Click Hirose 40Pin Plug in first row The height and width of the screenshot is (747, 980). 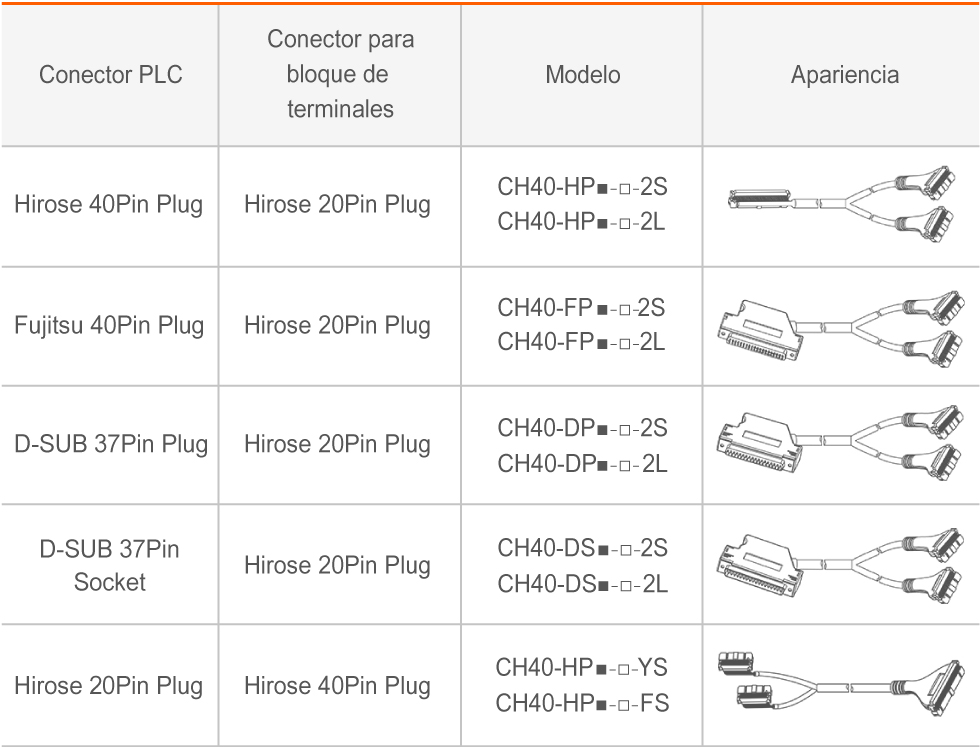coord(109,204)
